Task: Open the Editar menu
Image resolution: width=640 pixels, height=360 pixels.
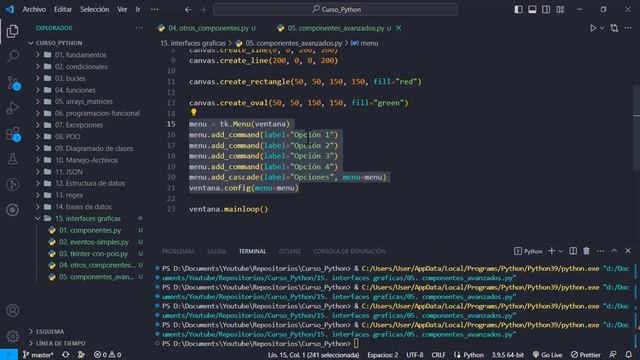Action: (x=63, y=9)
